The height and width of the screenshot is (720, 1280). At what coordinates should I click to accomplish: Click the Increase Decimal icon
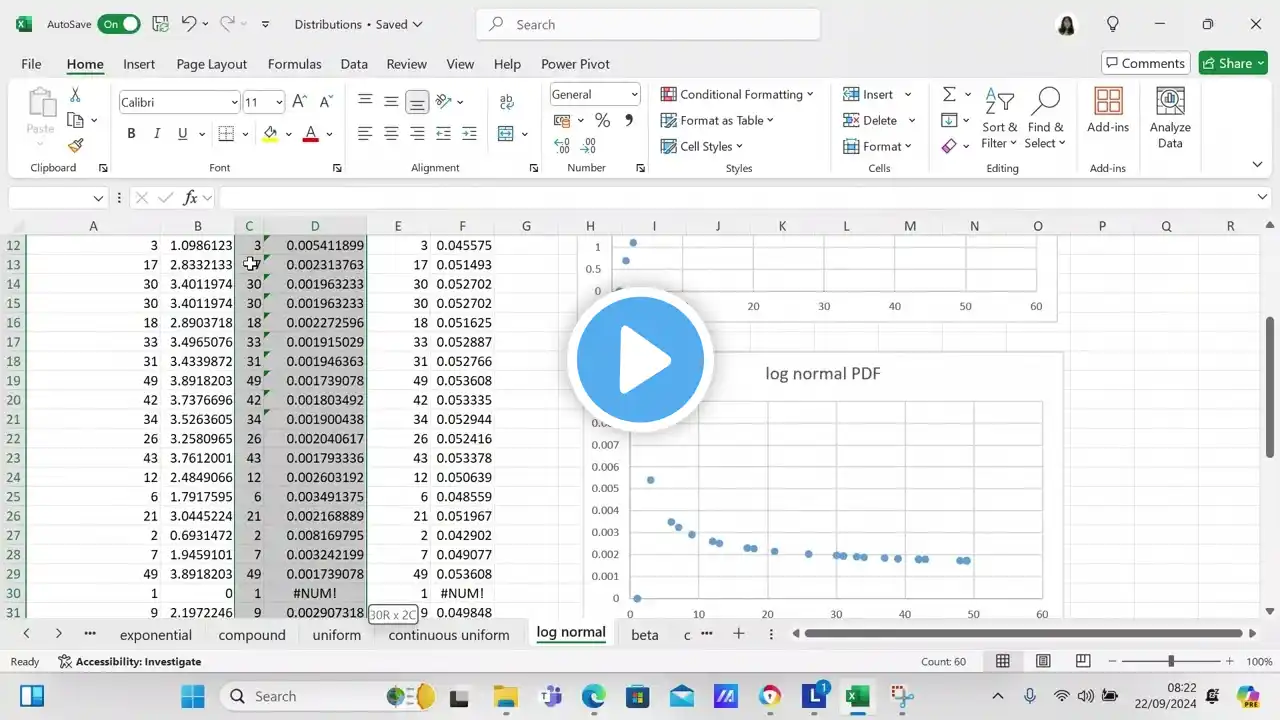point(562,146)
